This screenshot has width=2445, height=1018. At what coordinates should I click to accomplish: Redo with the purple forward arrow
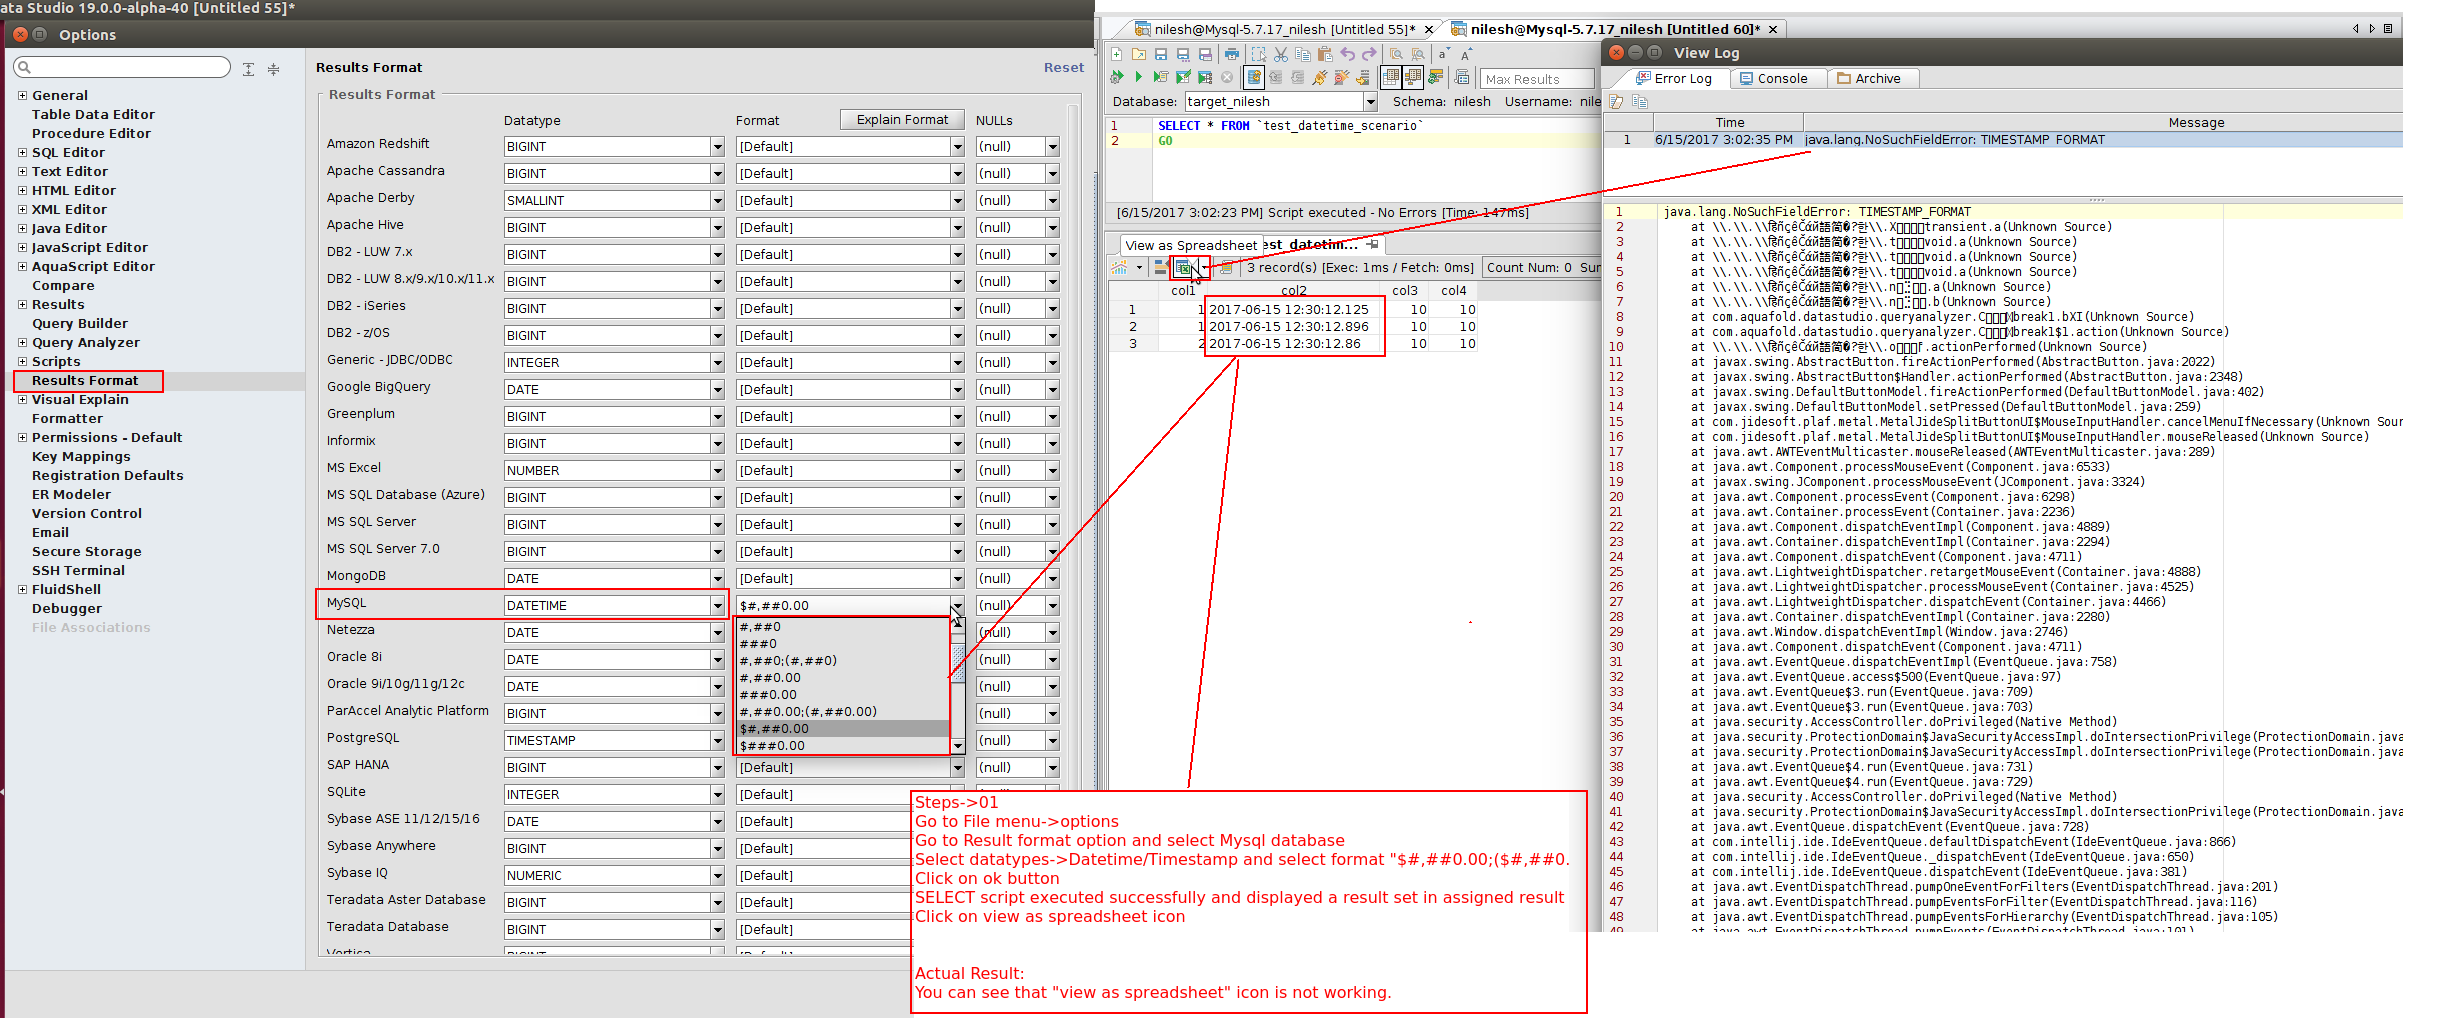tap(1369, 54)
